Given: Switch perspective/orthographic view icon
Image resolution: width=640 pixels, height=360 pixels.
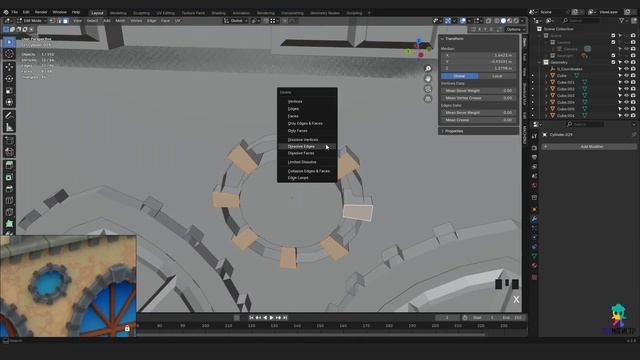Looking at the screenshot, I should 428,99.
